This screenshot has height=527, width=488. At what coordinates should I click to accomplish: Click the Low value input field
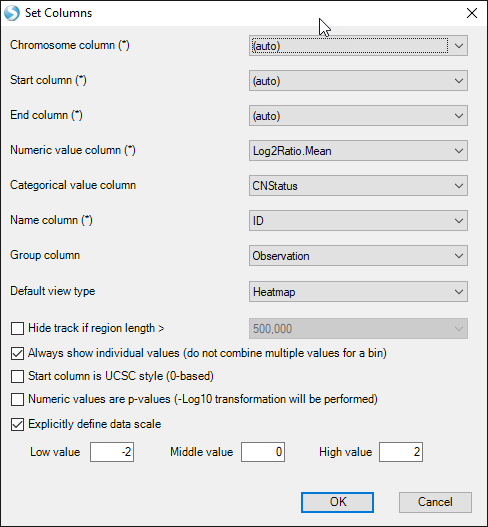(112, 452)
